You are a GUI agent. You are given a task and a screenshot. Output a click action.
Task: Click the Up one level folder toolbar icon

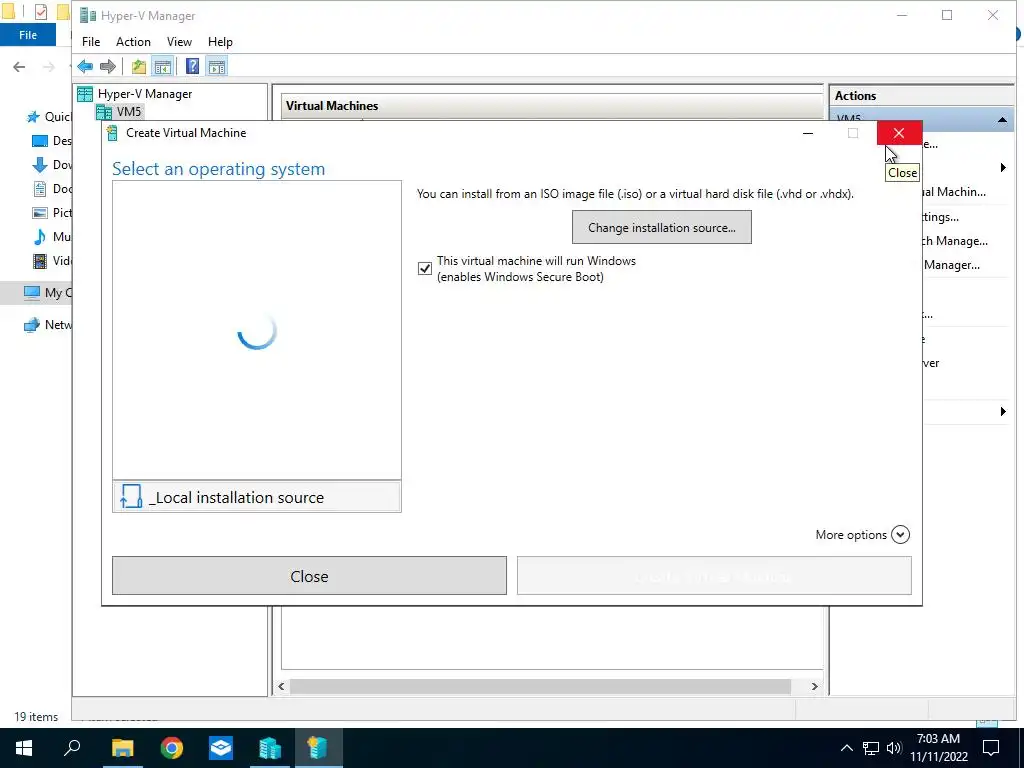(138, 66)
